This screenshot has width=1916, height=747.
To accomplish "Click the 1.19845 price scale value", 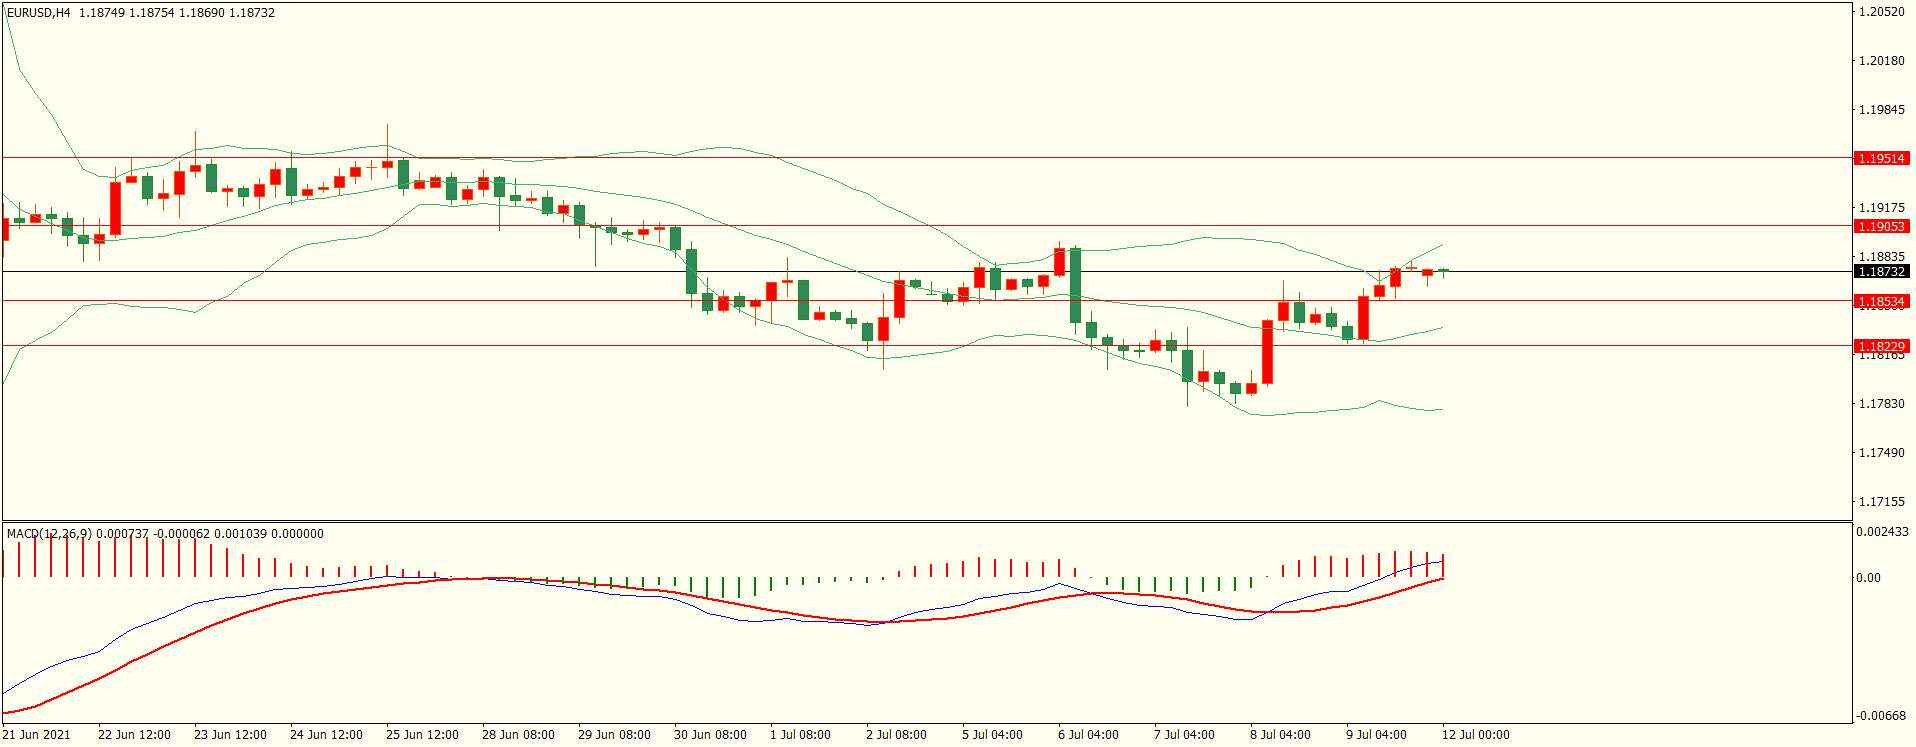I will click(1881, 110).
